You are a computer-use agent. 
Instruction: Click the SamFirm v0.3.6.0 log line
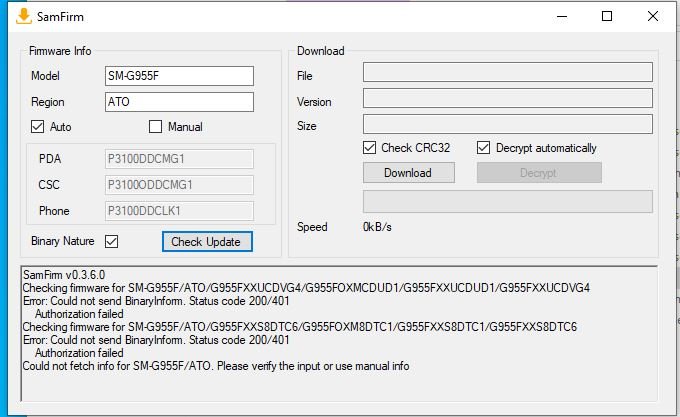[64, 275]
